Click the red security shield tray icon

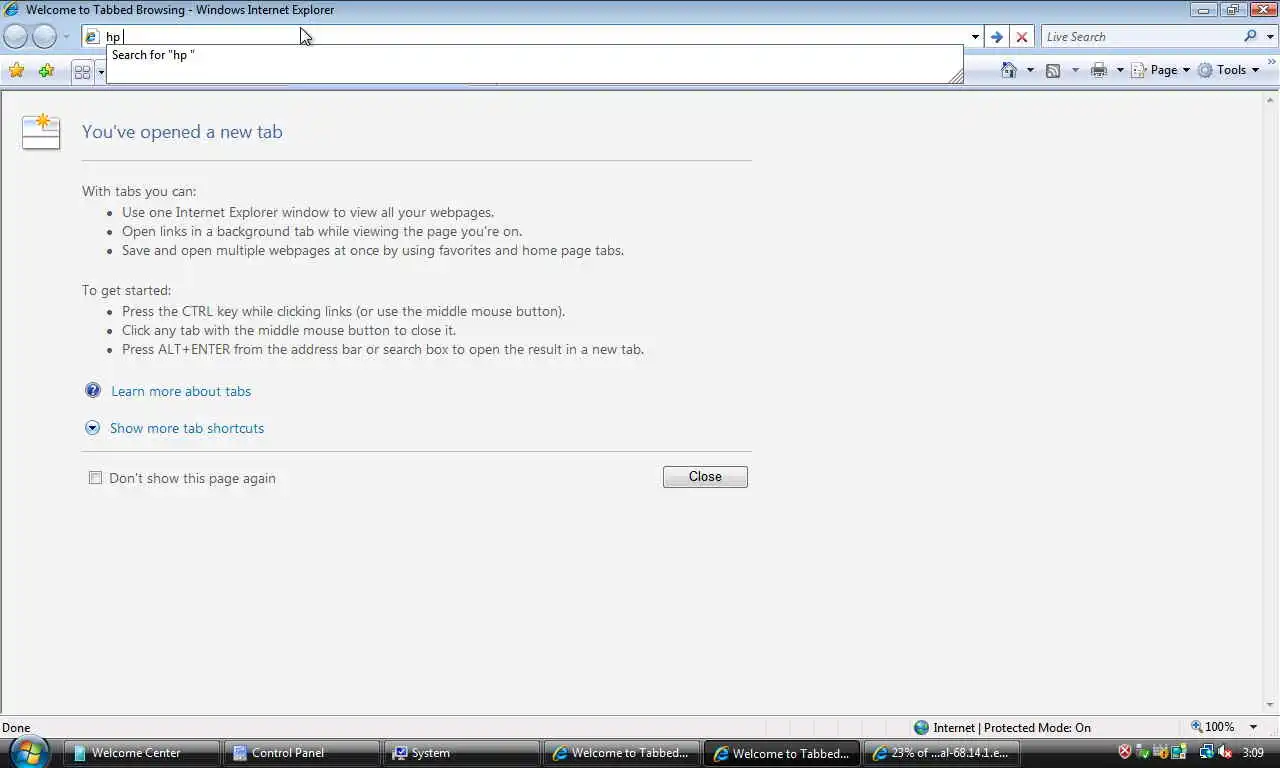pos(1125,752)
